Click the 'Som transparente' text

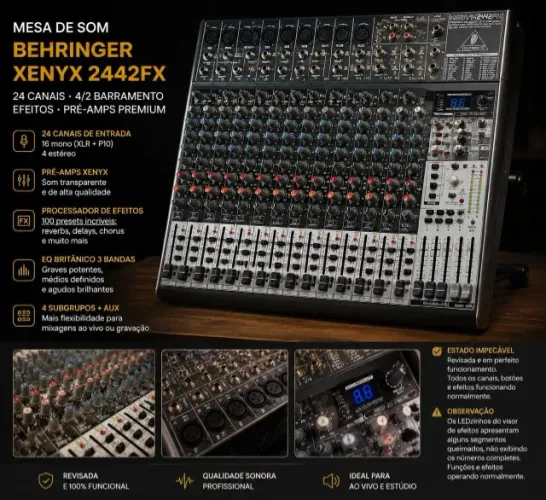74,182
